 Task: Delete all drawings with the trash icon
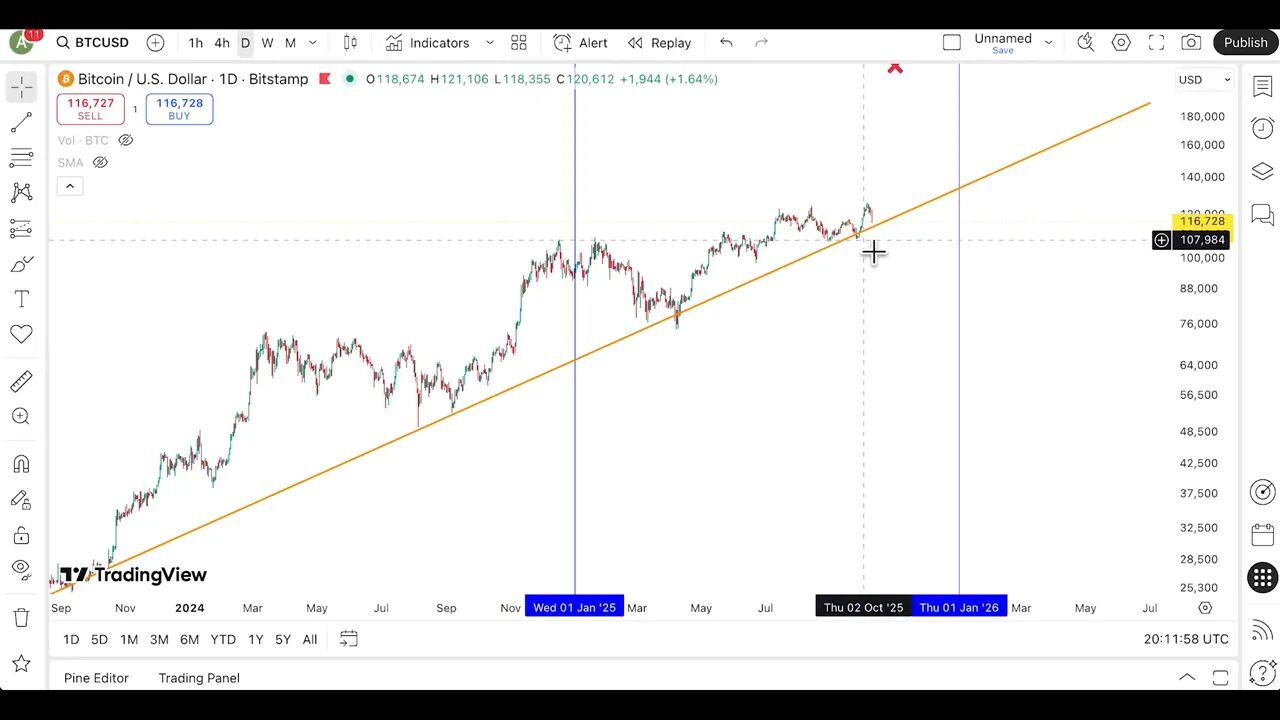point(21,621)
